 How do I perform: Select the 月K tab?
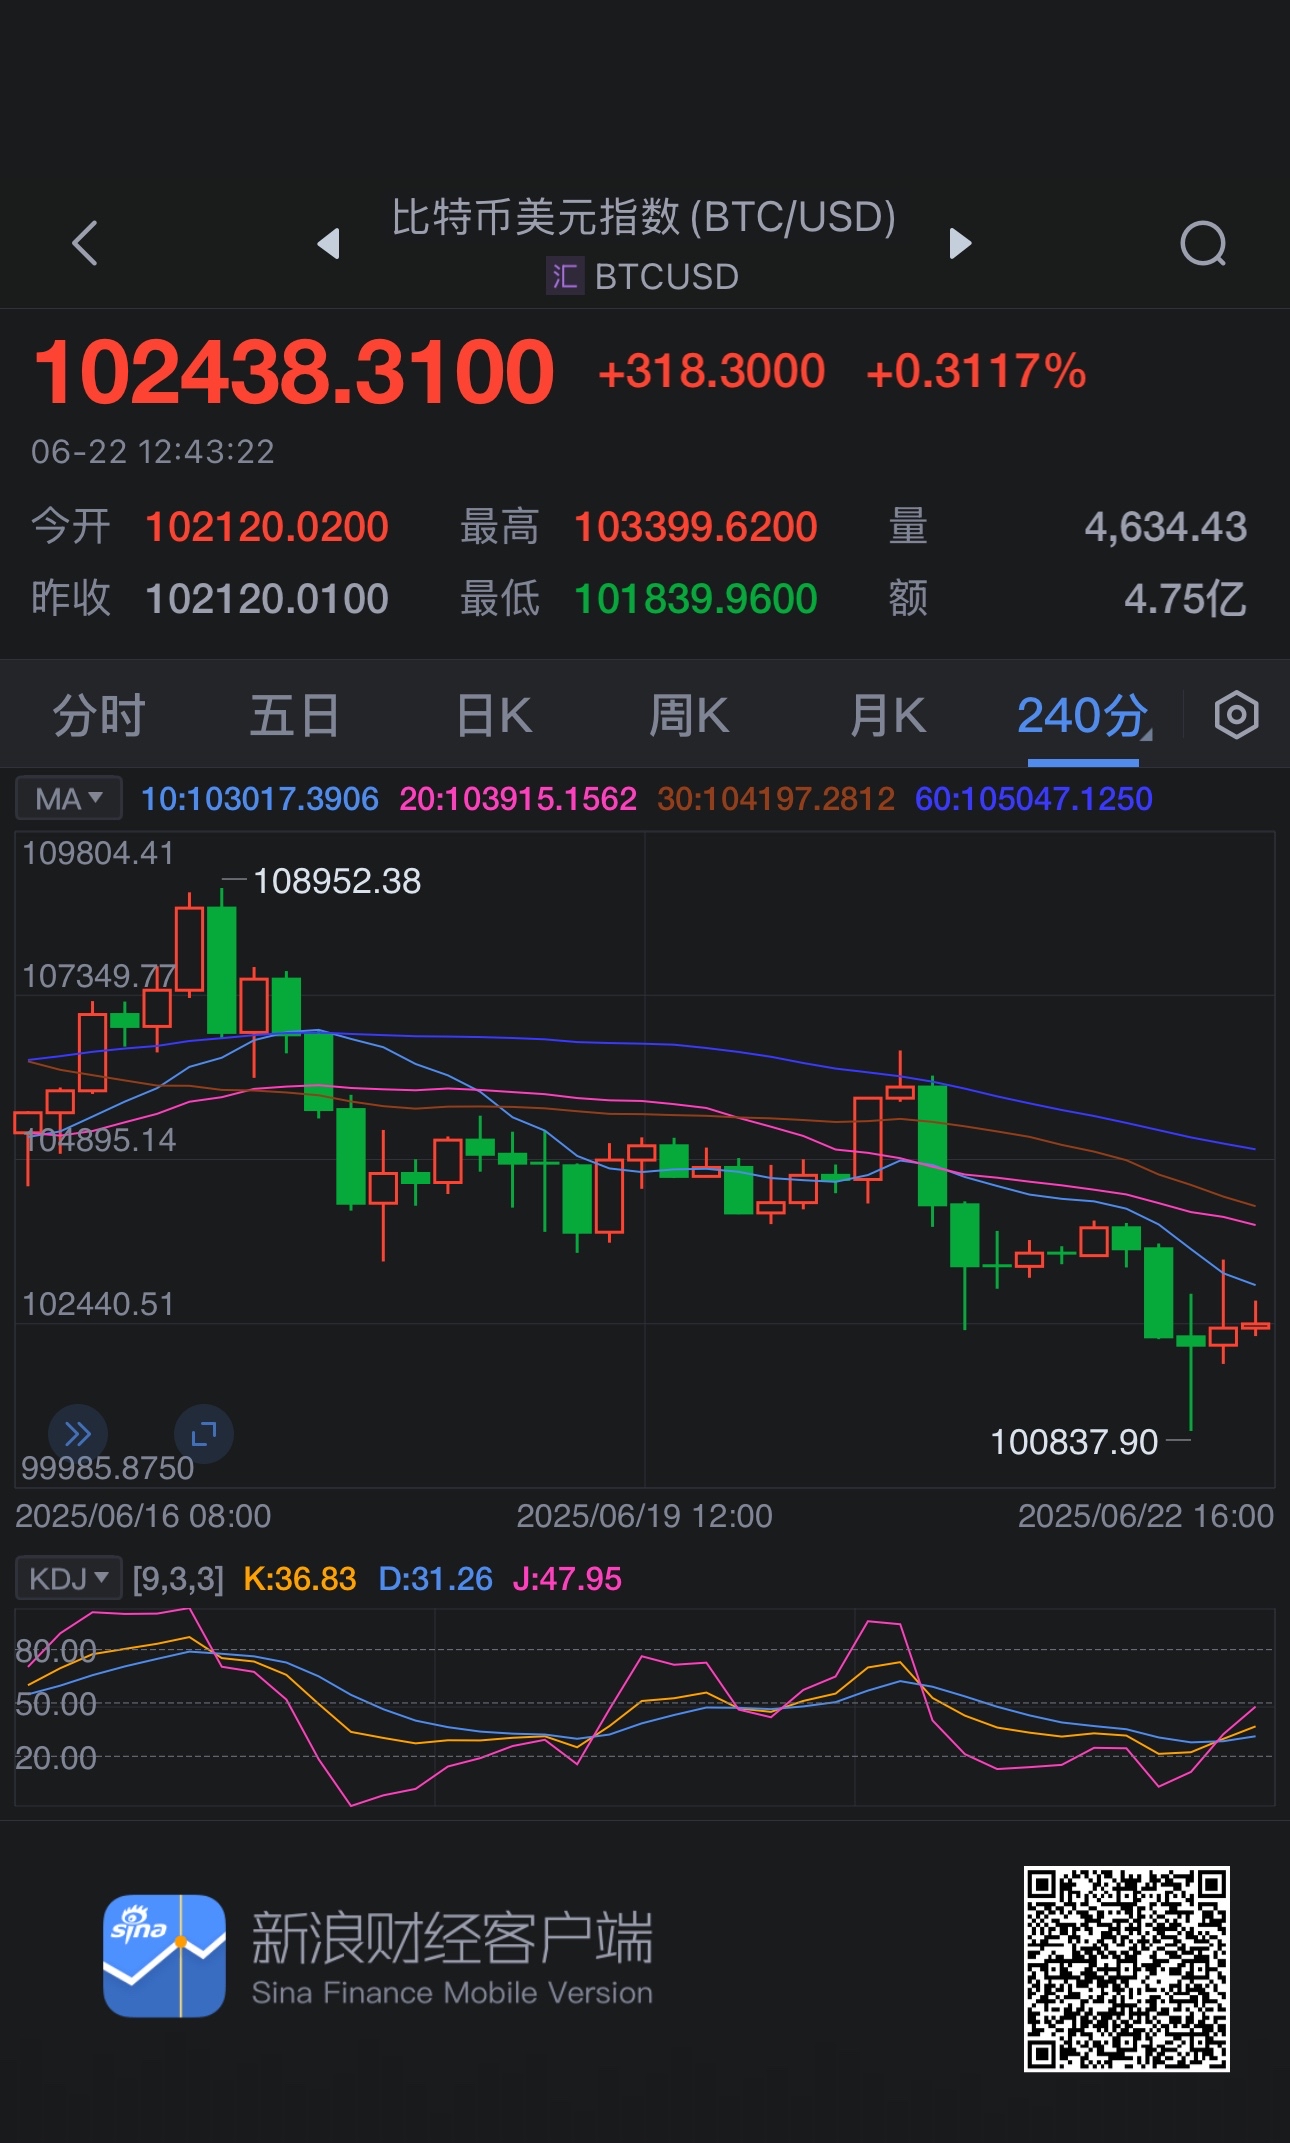coord(887,716)
